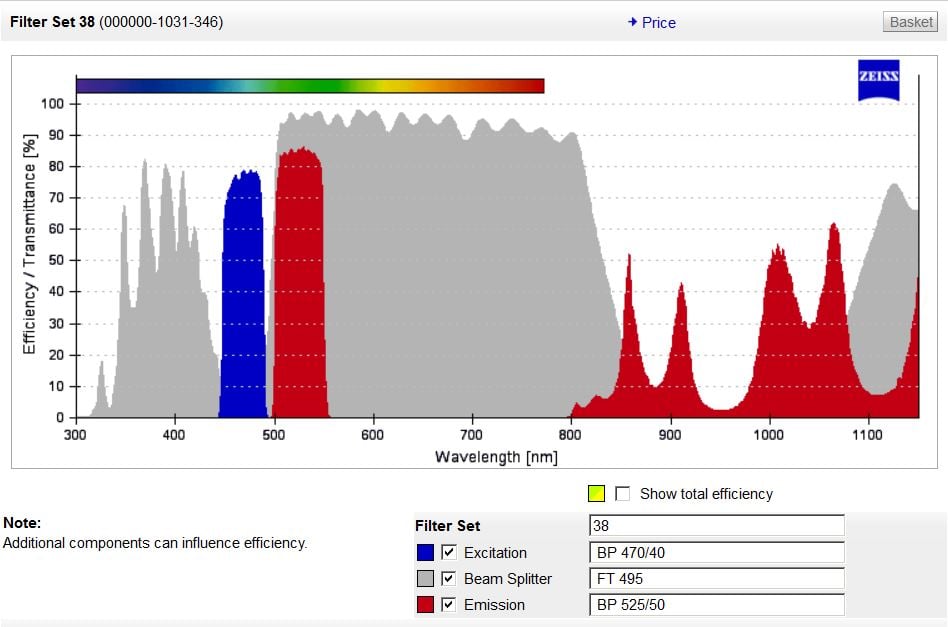Disable the Emission curve checkbox
Screen dimensions: 948x627
point(449,604)
